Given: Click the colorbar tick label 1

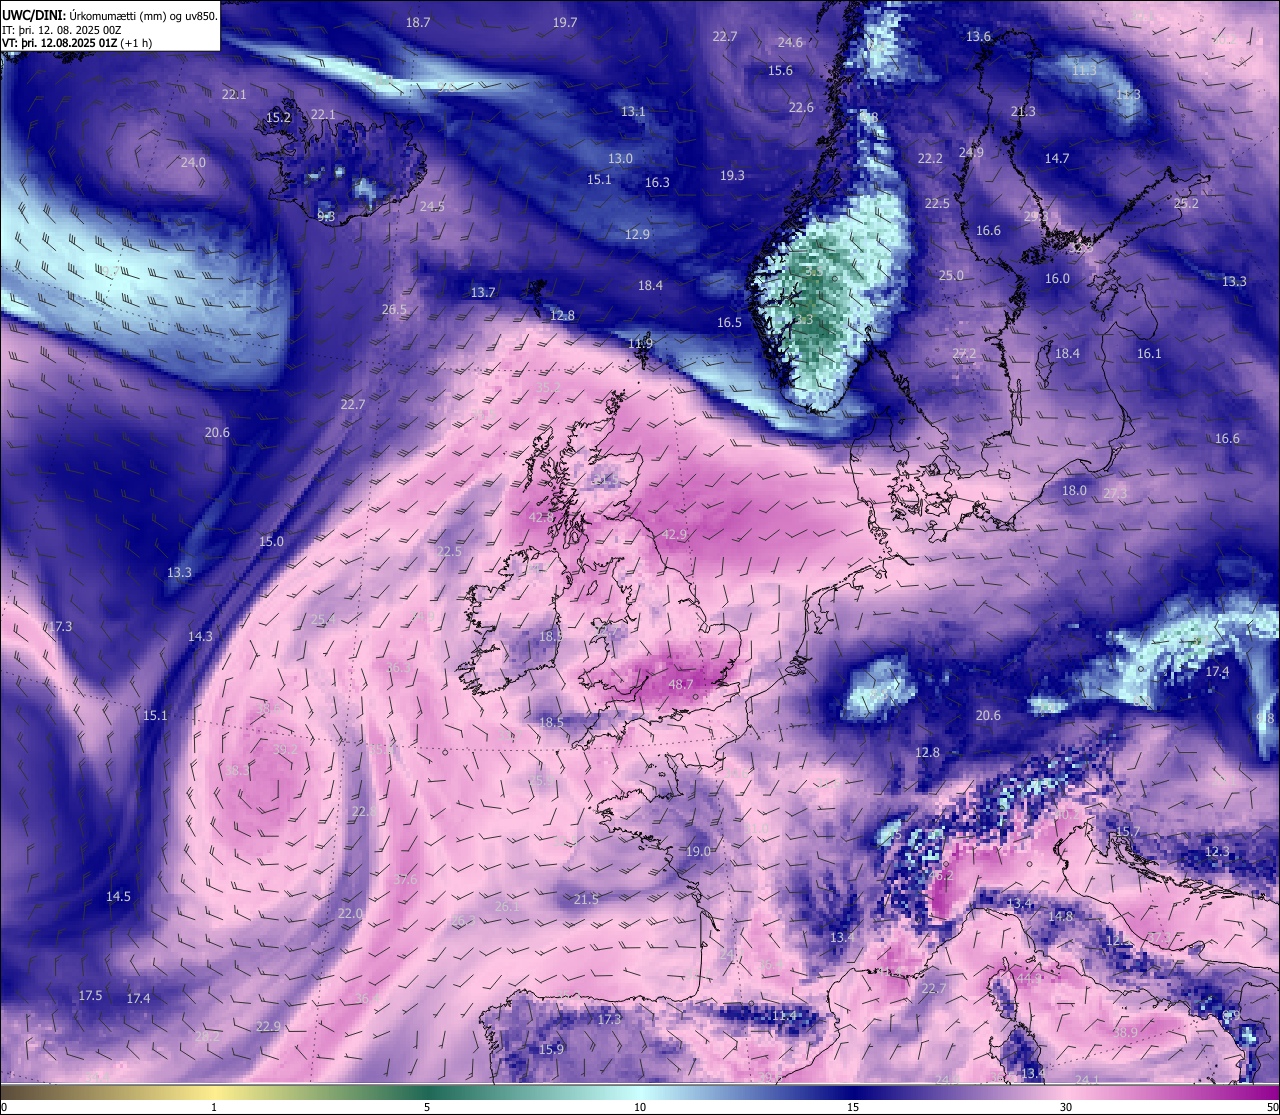Looking at the screenshot, I should 213,1107.
